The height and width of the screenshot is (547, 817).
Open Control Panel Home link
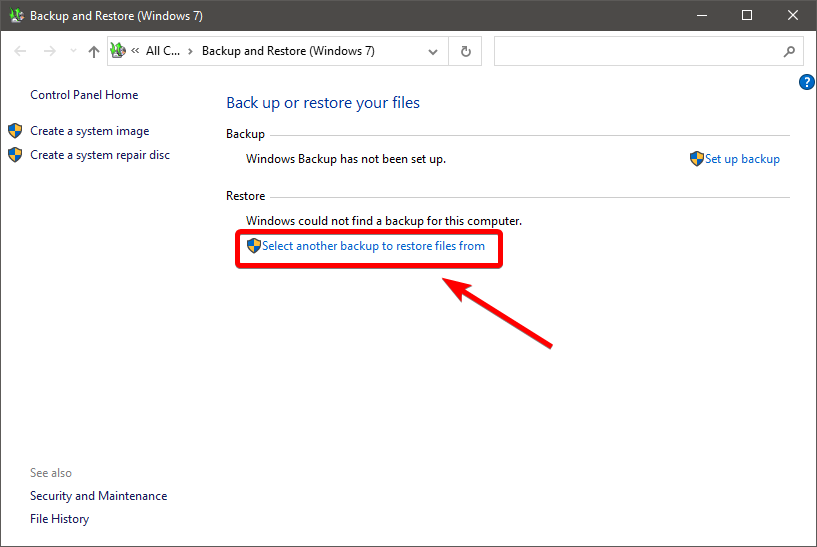click(84, 95)
